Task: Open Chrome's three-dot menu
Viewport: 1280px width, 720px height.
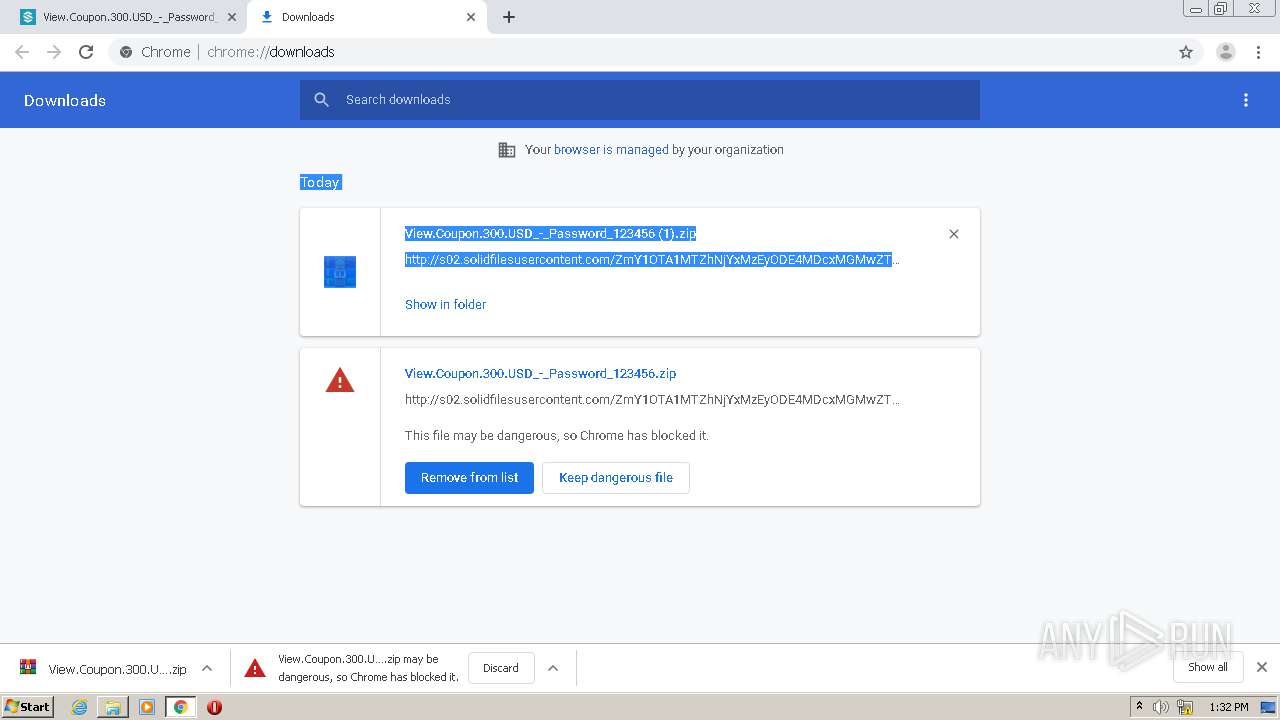Action: 1259,52
